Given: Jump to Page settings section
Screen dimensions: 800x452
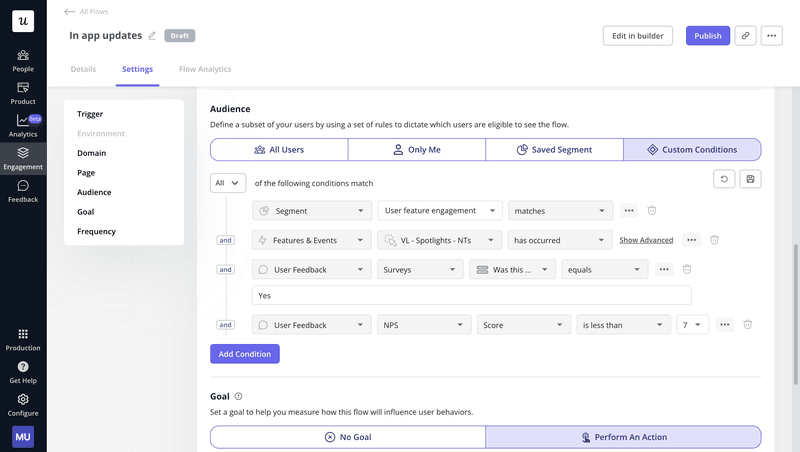Looking at the screenshot, I should click(x=86, y=172).
